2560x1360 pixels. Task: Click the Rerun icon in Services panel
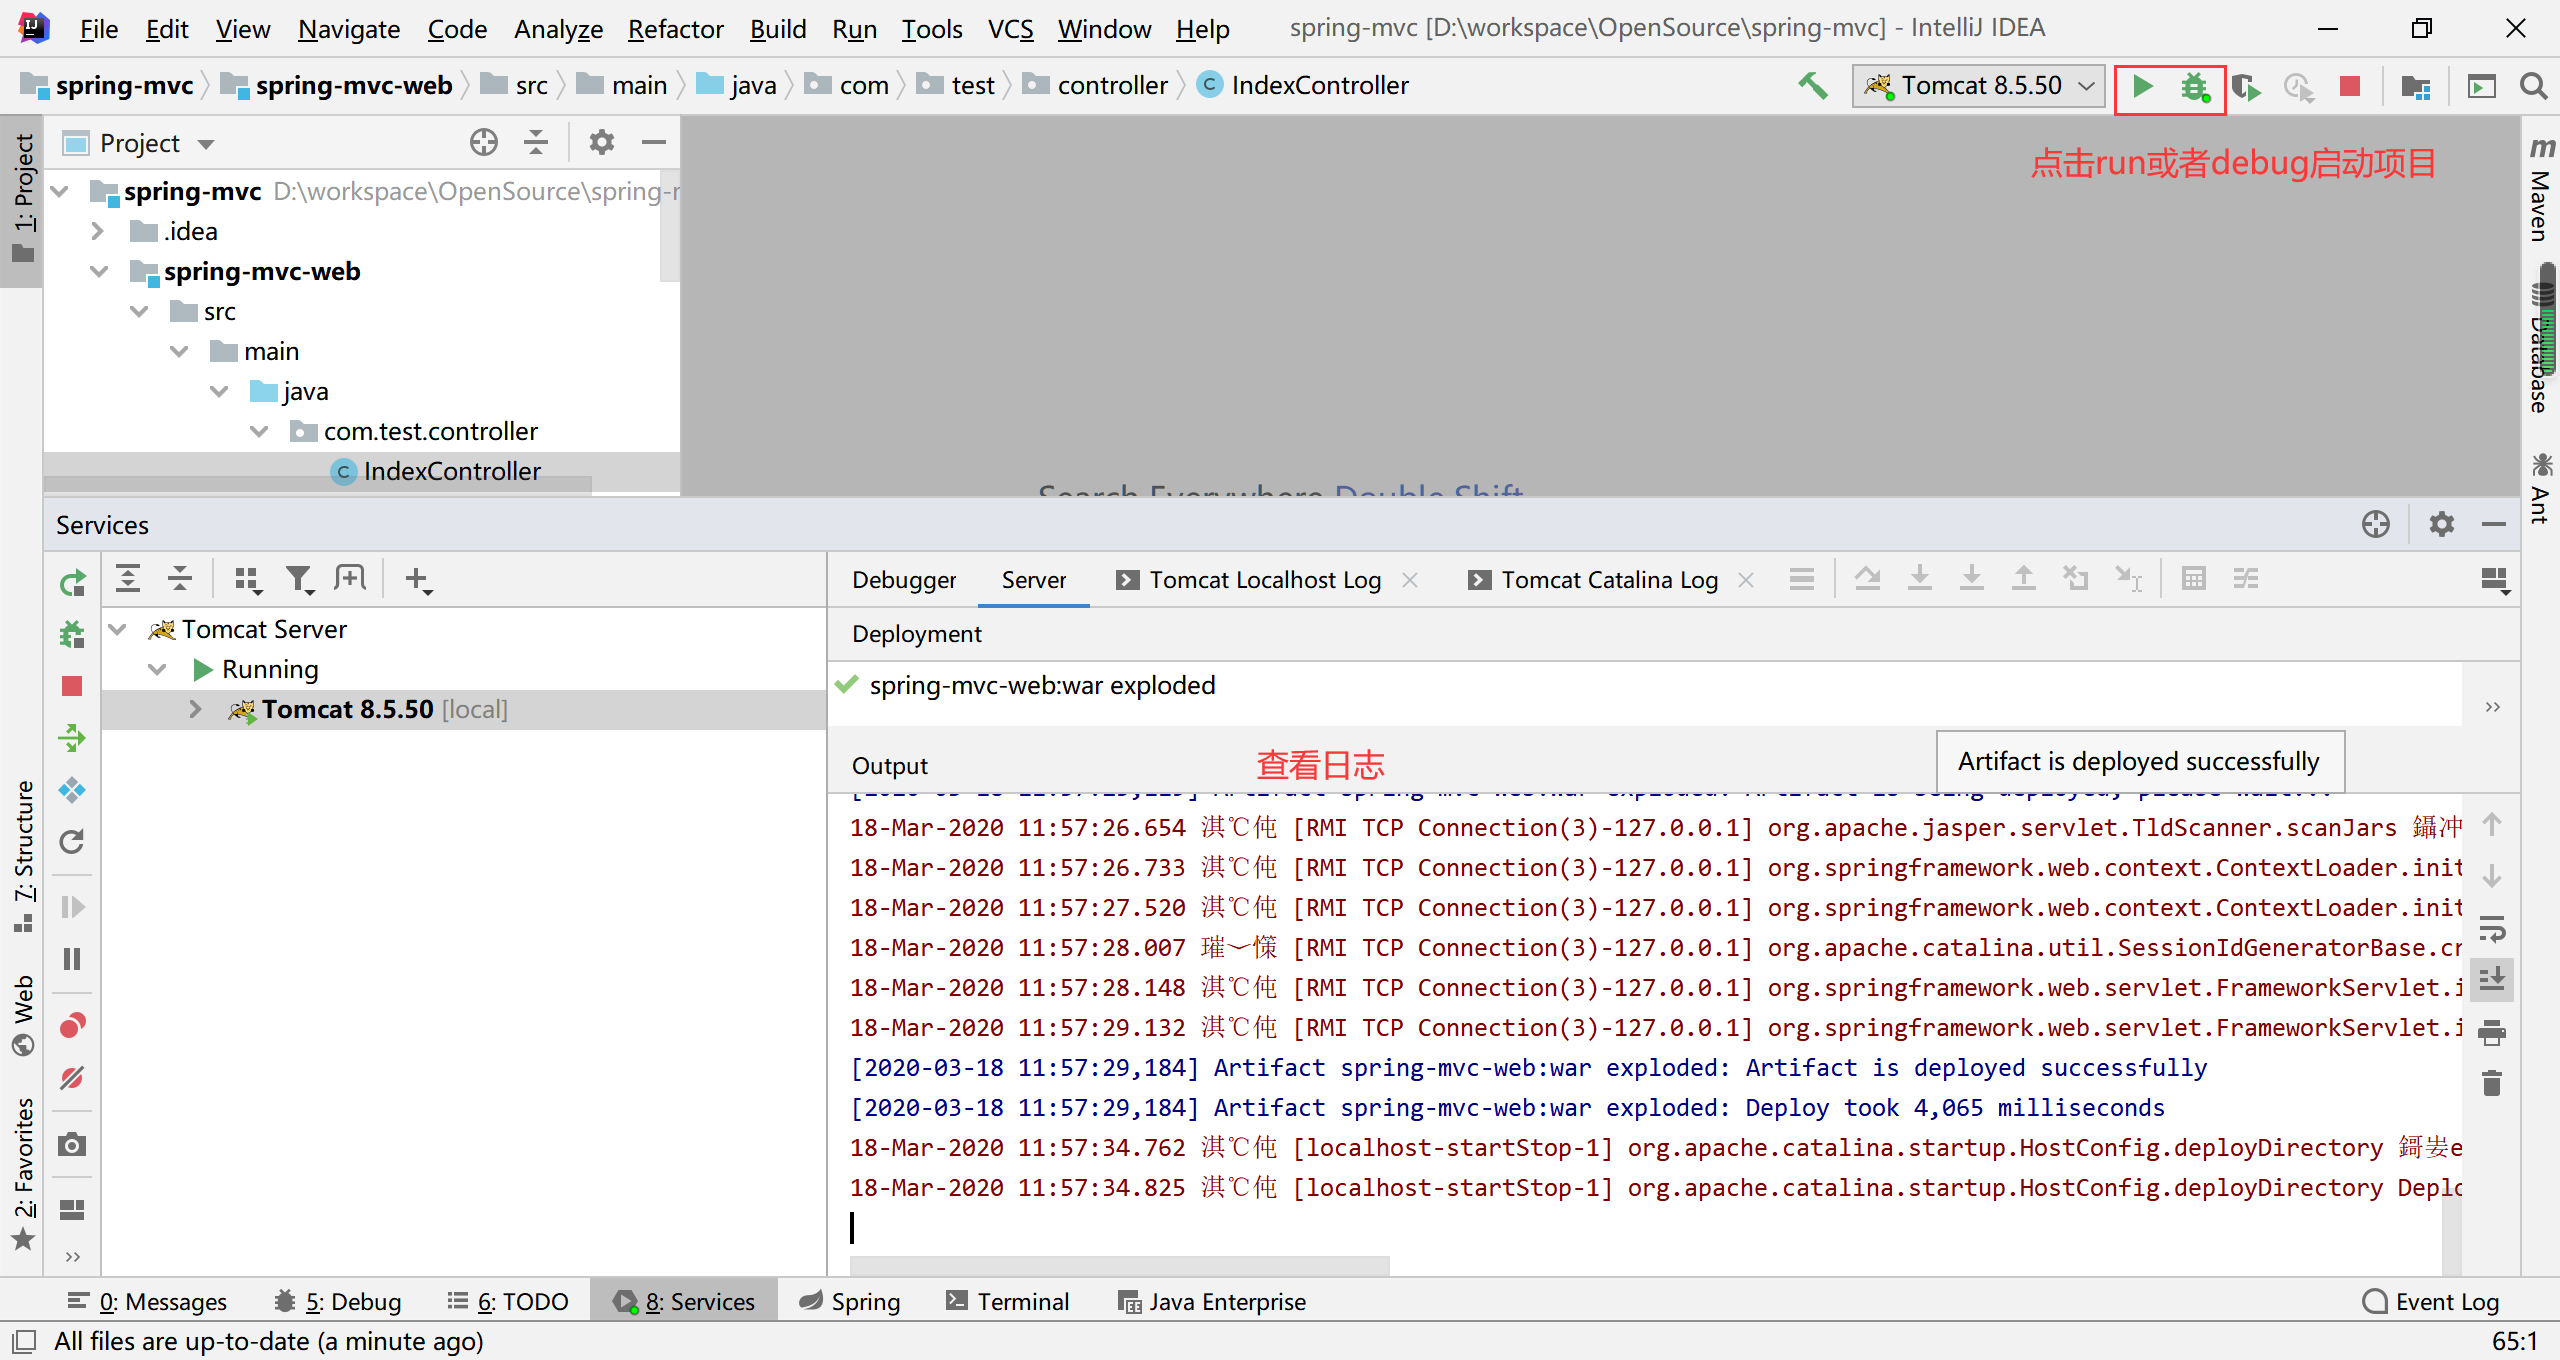(x=72, y=582)
